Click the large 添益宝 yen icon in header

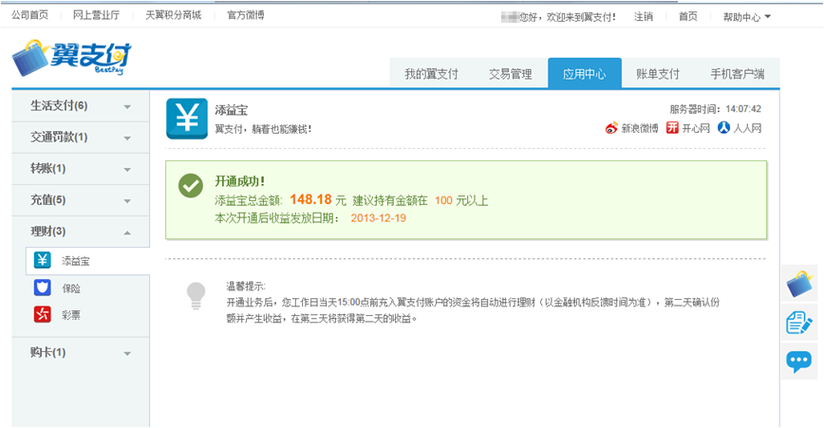[187, 119]
